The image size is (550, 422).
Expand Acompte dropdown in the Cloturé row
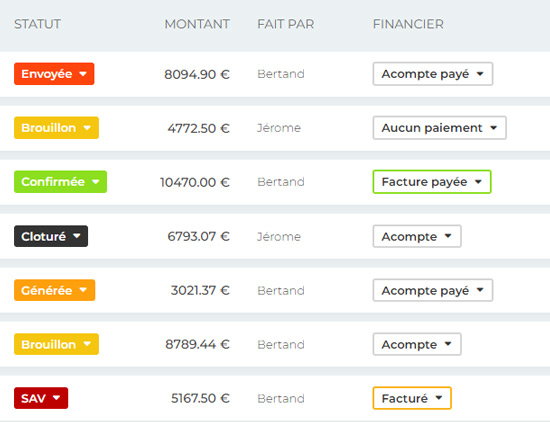pos(417,236)
